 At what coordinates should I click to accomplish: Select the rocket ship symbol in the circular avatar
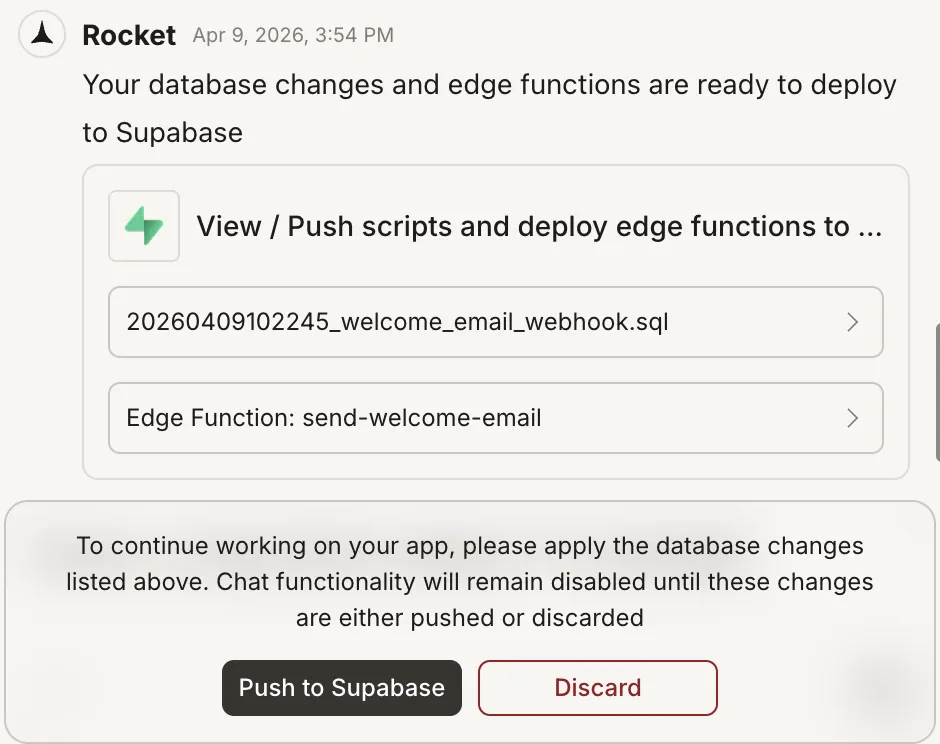coord(41,33)
